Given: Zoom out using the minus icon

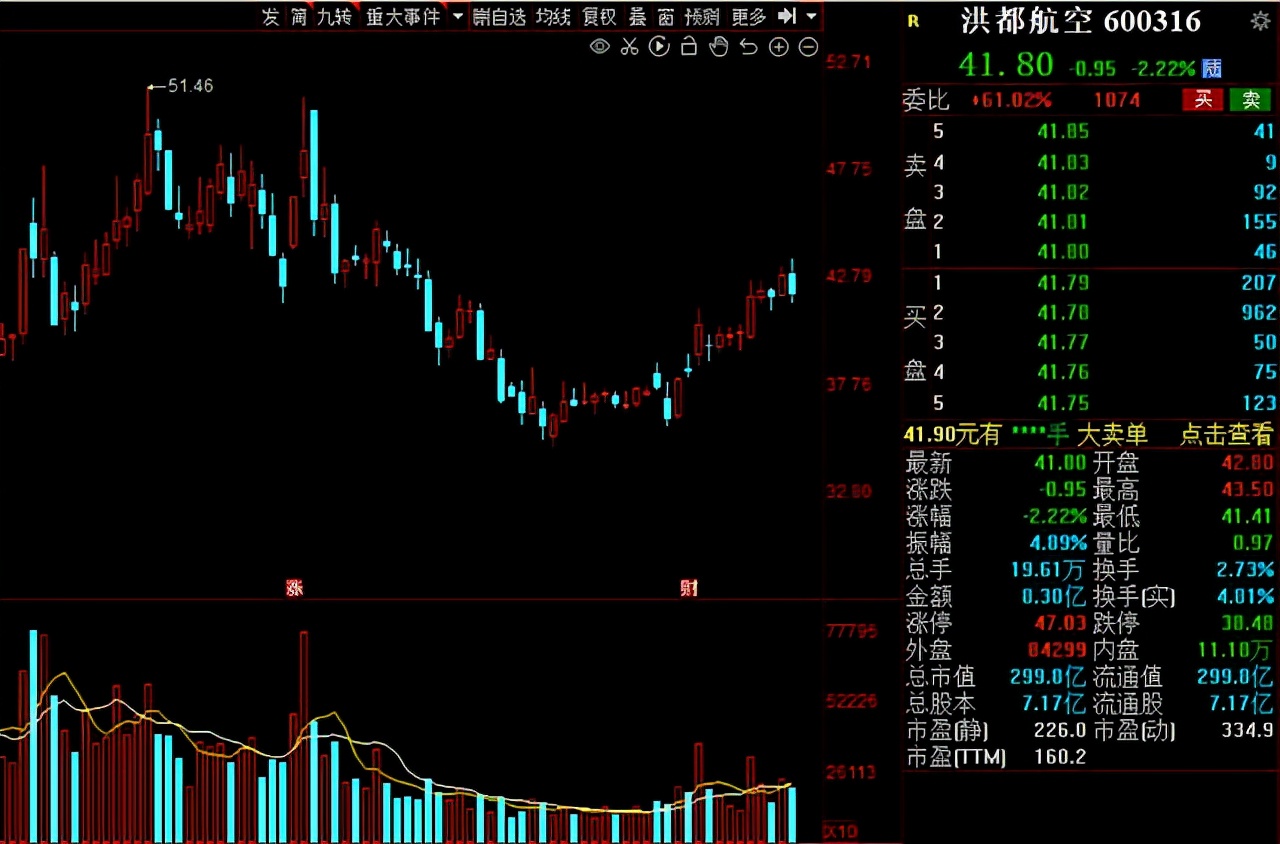Looking at the screenshot, I should click(x=808, y=46).
